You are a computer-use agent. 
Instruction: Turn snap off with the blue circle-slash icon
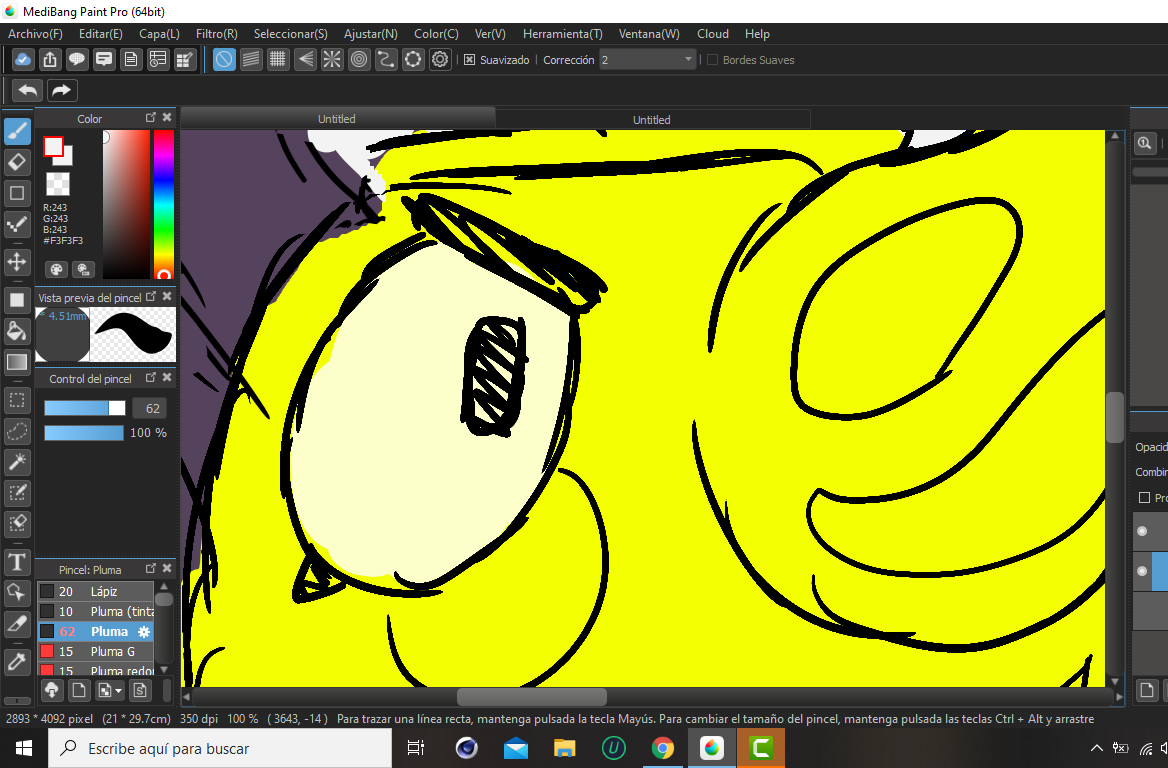click(x=224, y=60)
